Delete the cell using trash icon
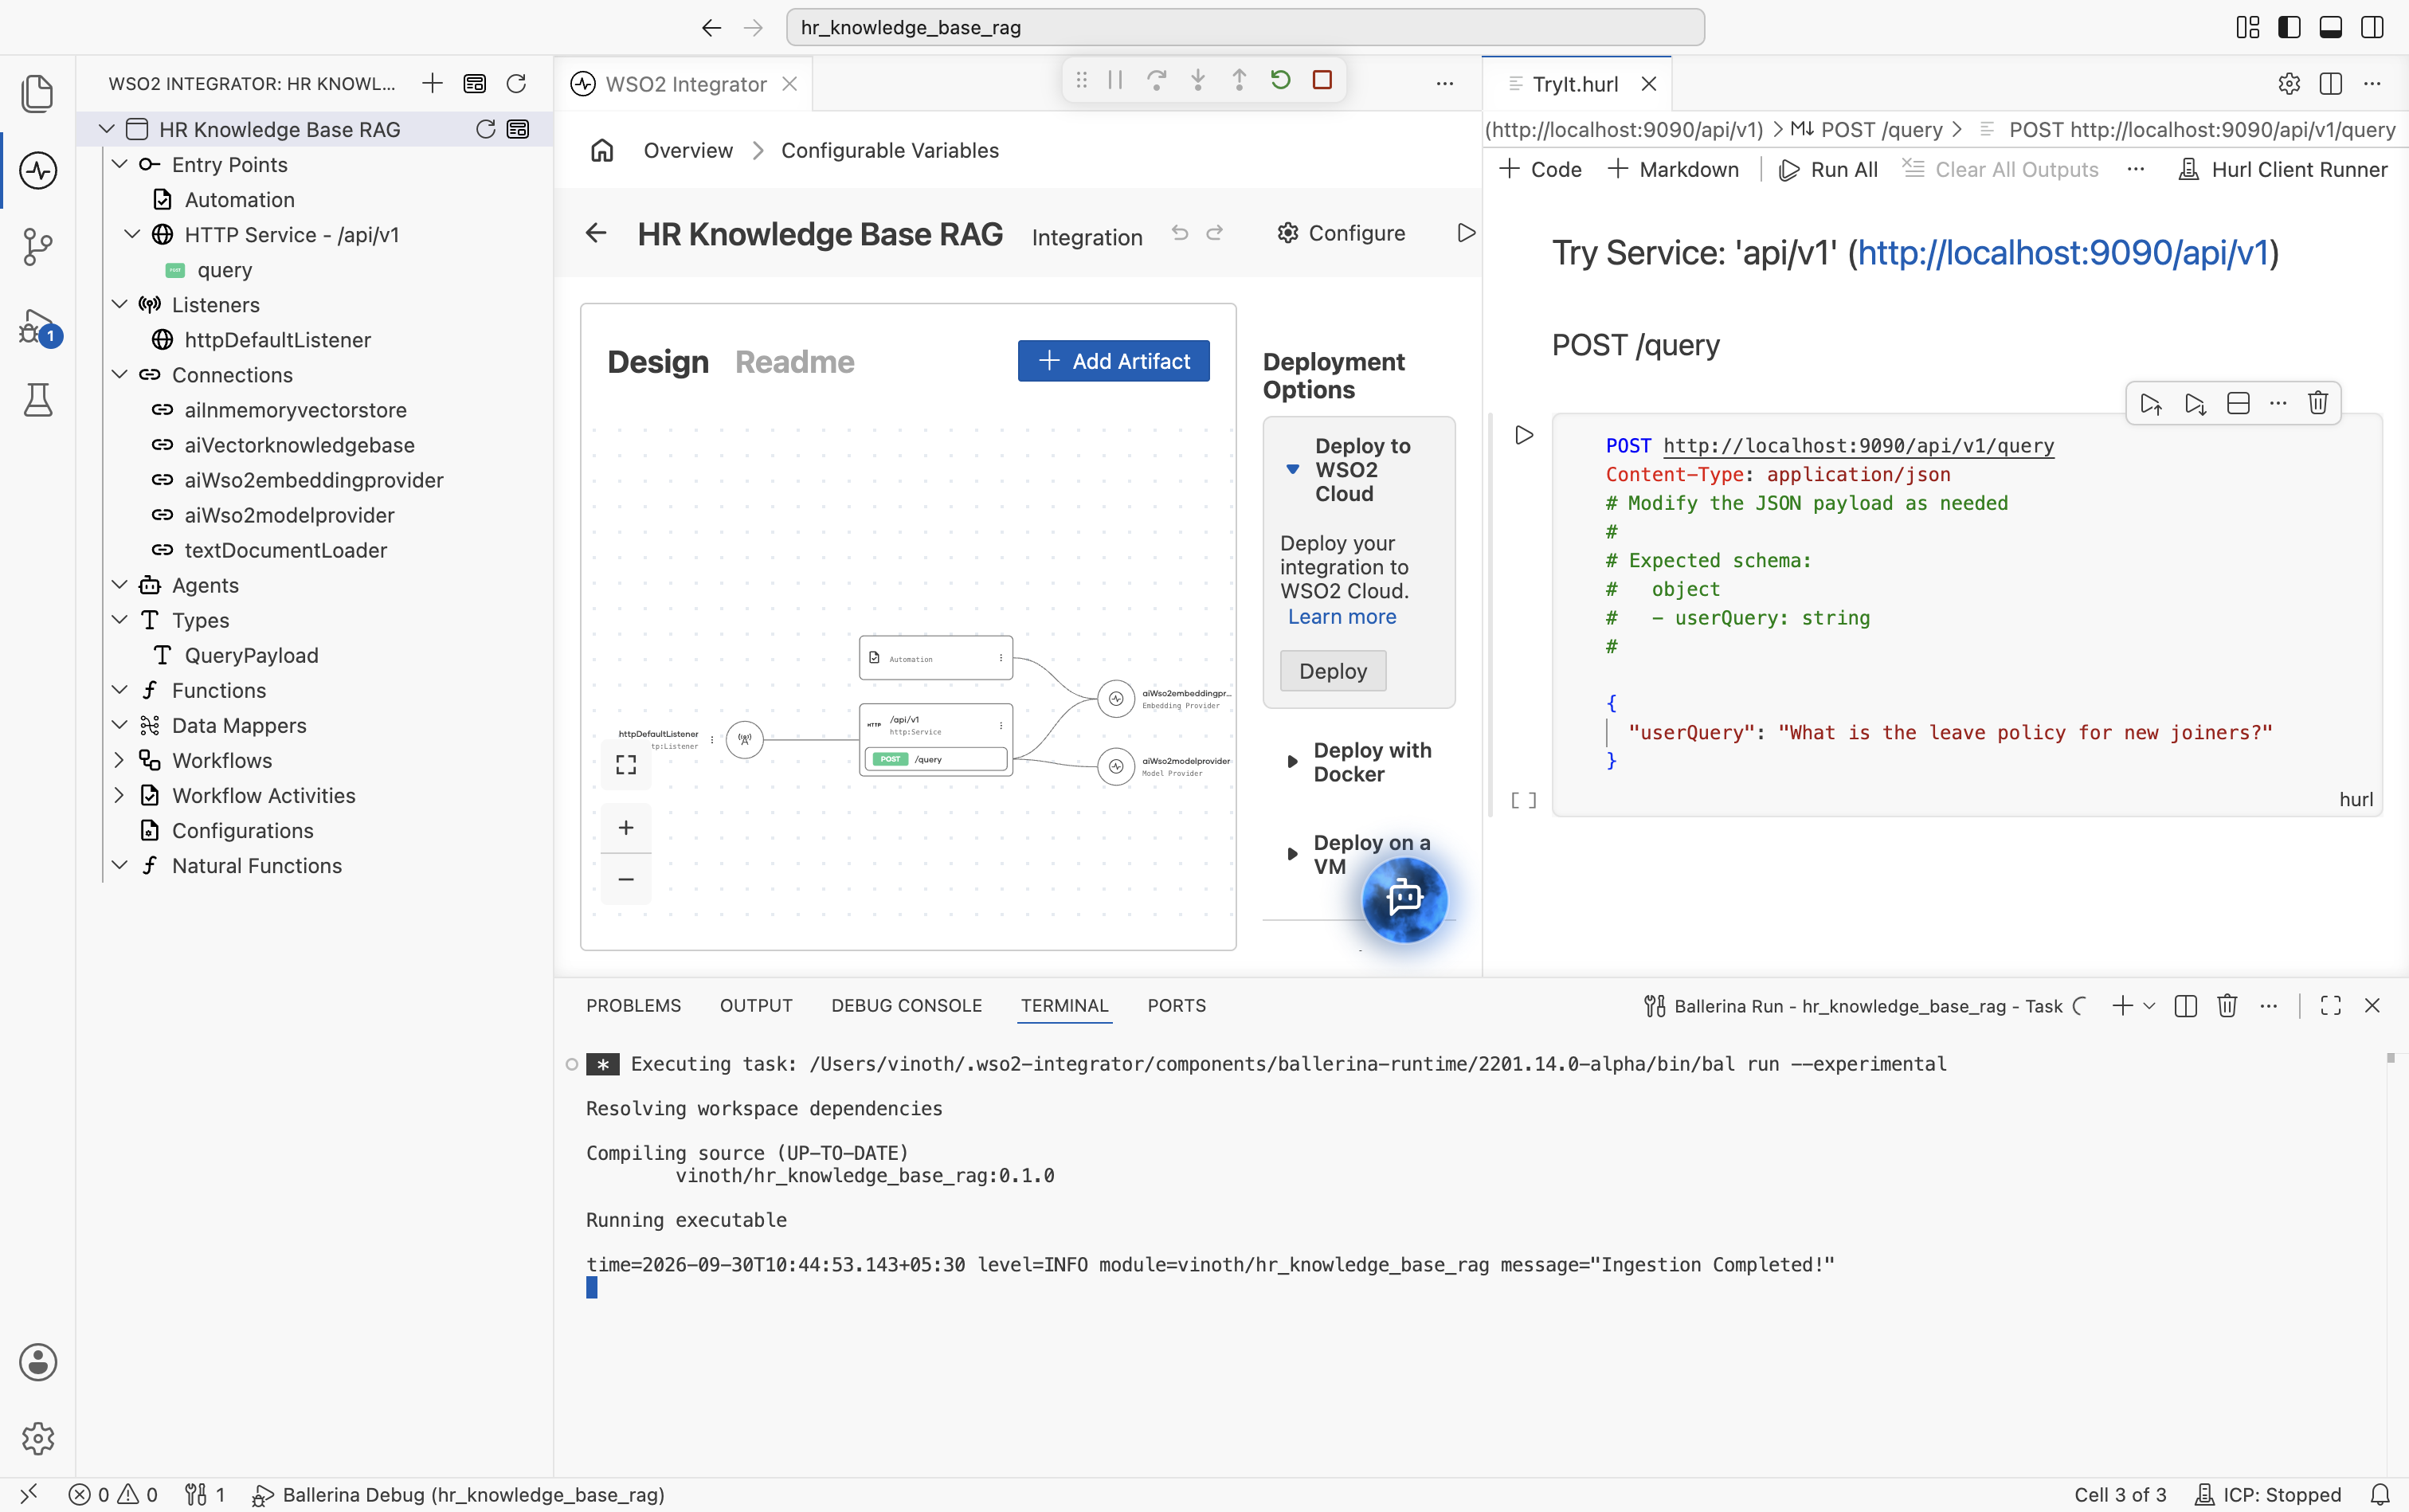This screenshot has height=1512, width=2409. coord(2317,403)
